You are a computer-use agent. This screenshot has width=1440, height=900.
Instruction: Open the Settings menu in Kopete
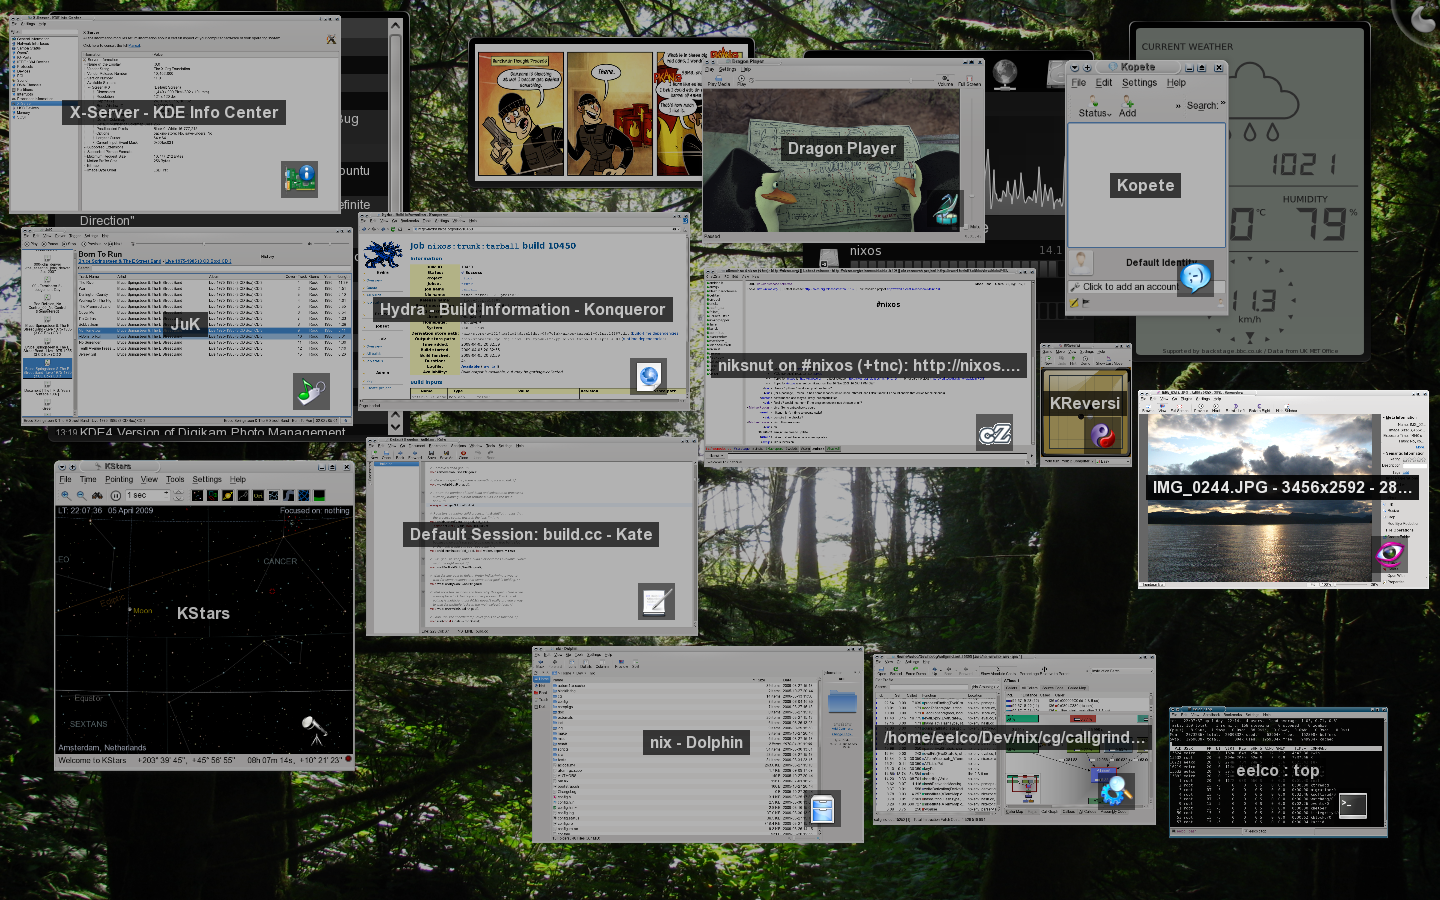pyautogui.click(x=1139, y=83)
